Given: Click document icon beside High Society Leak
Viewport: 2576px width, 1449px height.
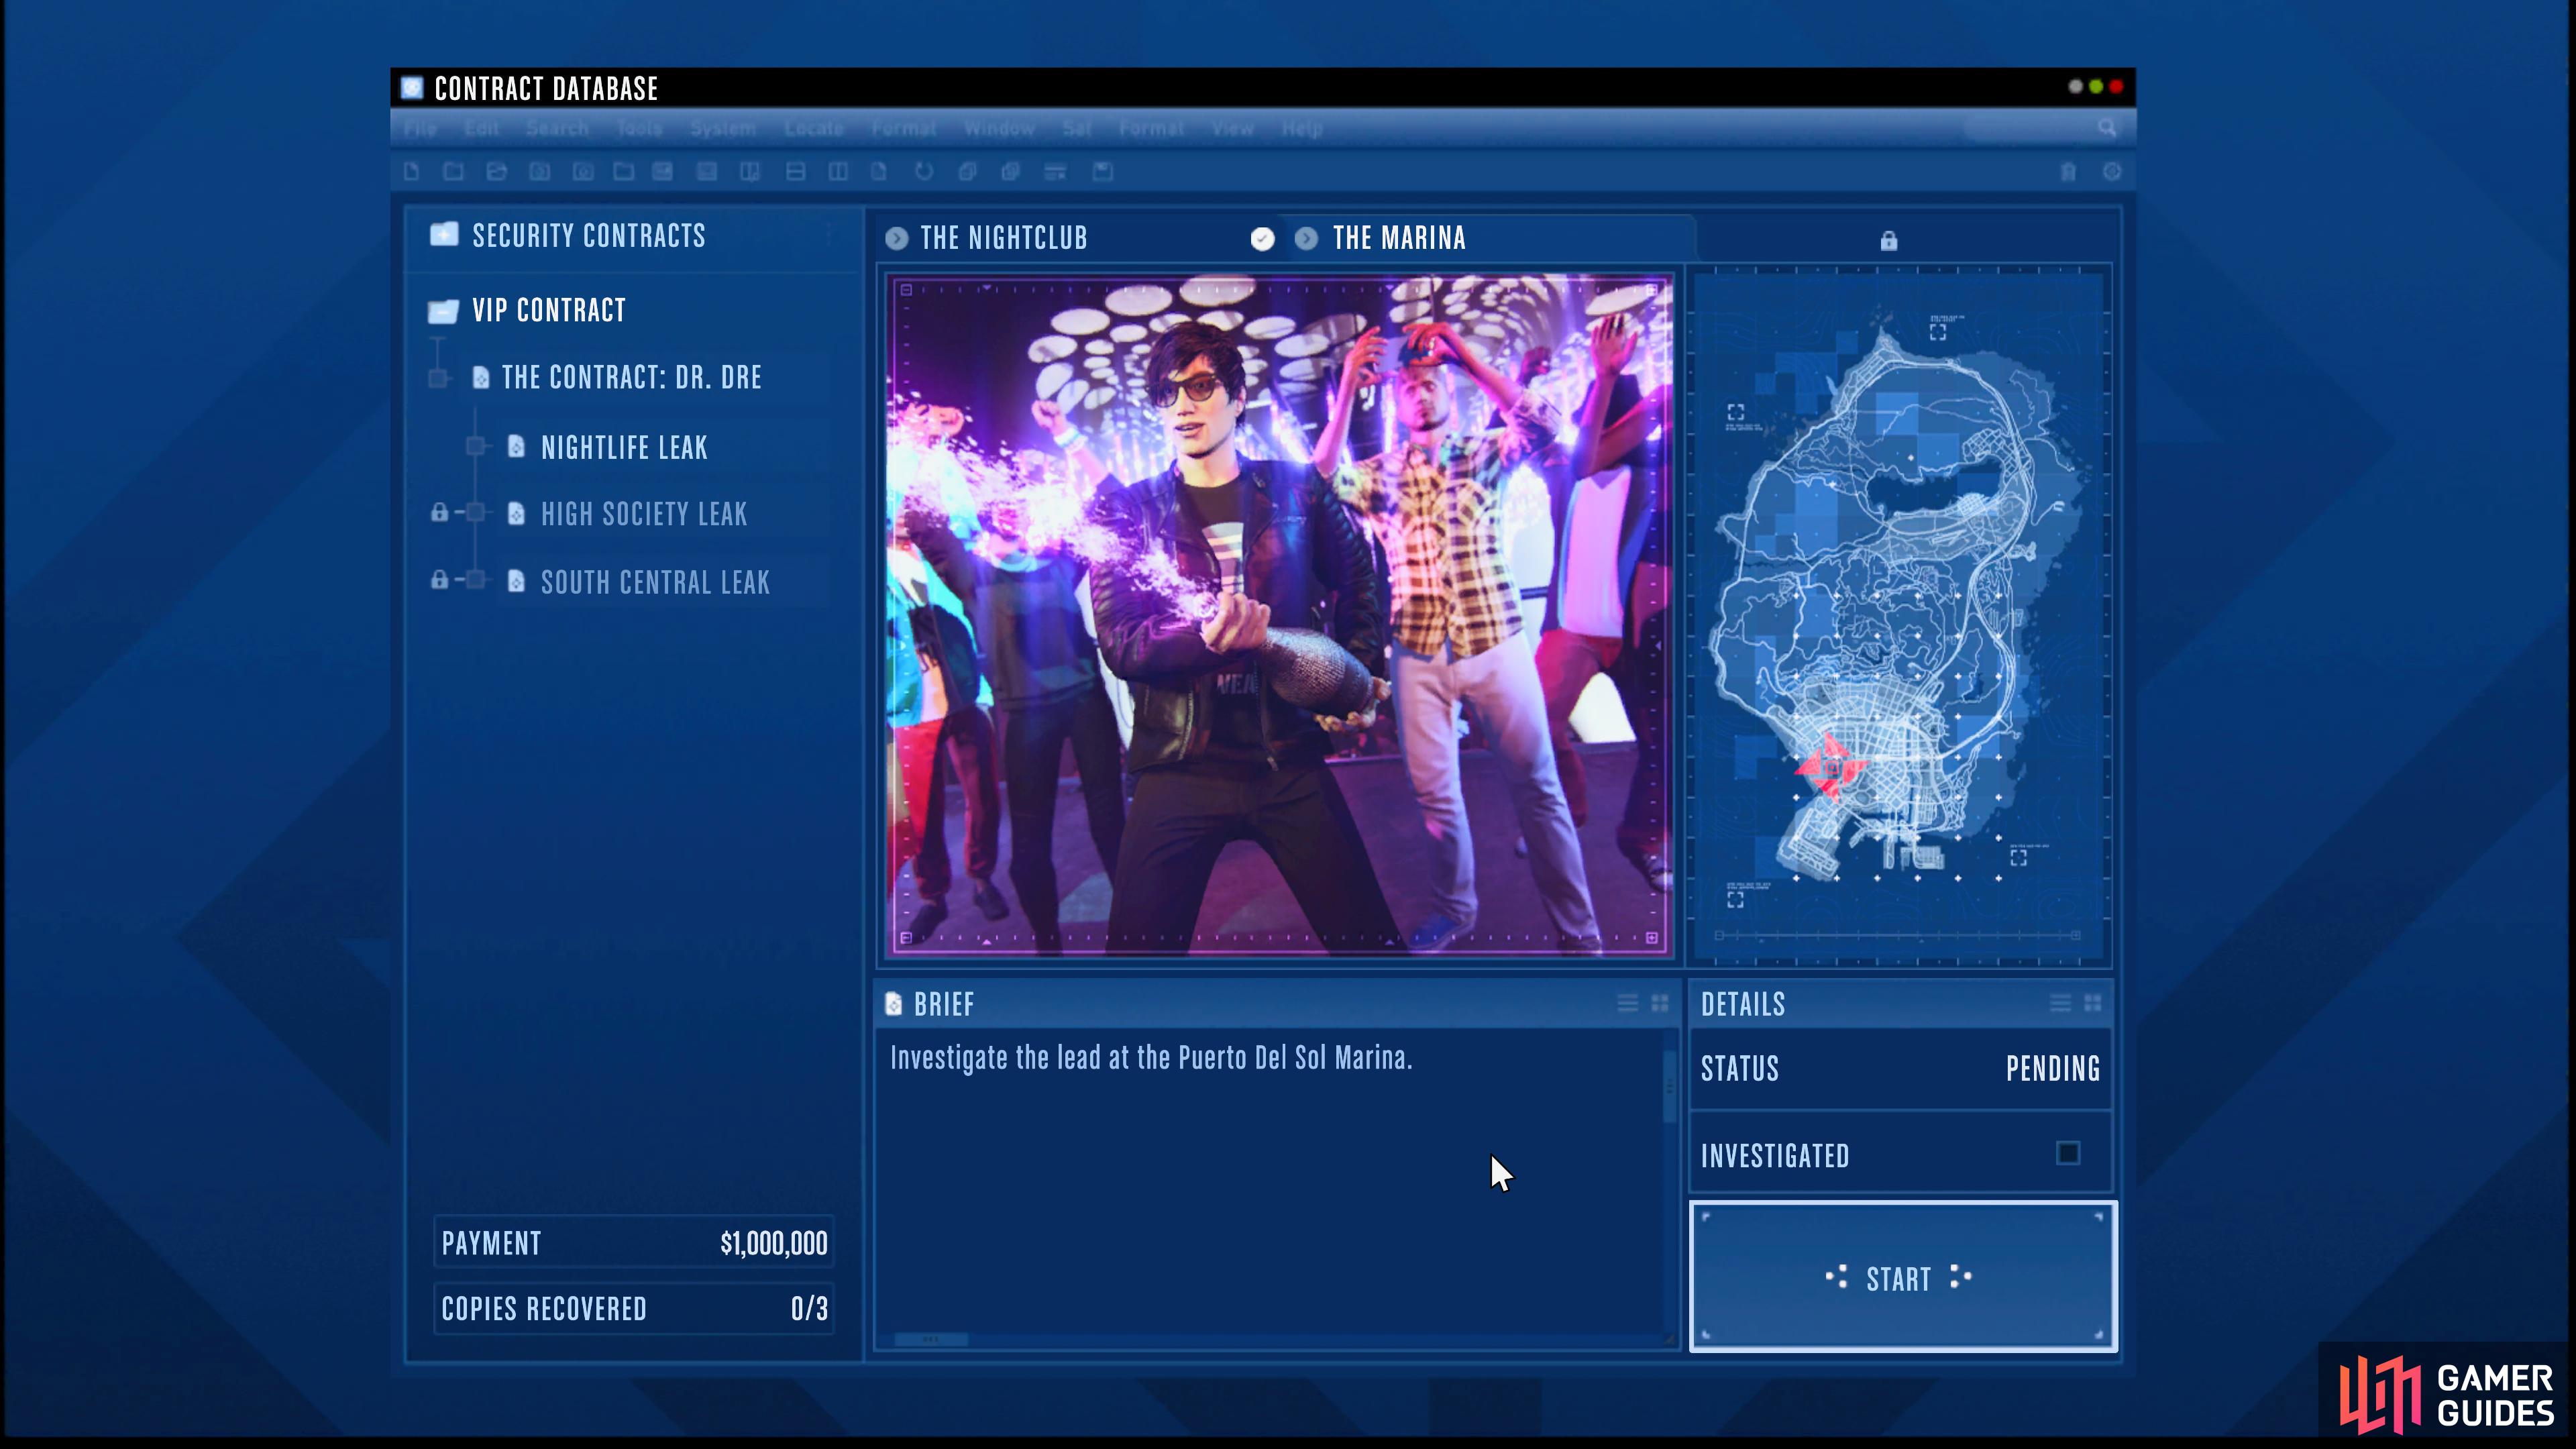Looking at the screenshot, I should tap(516, 513).
